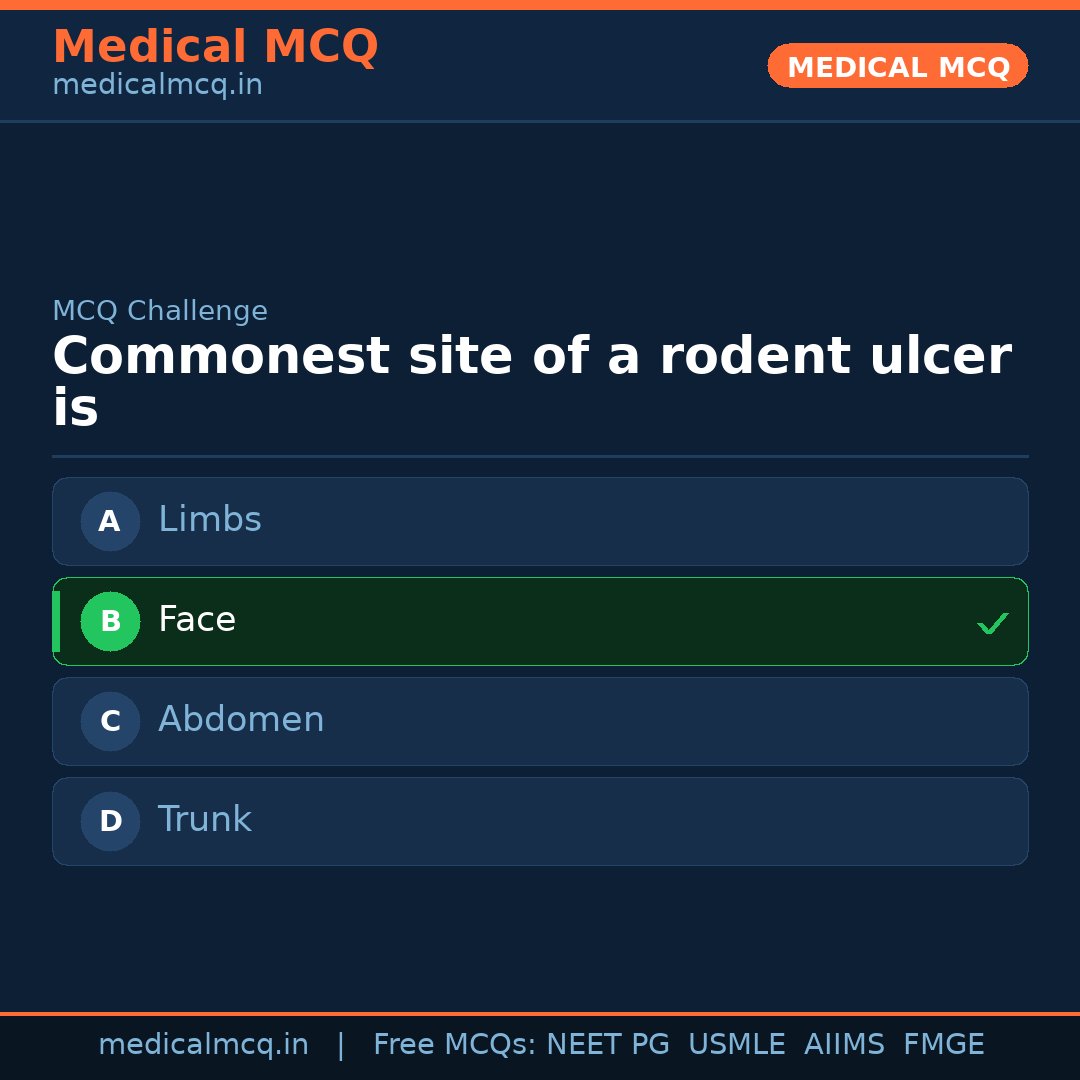1080x1080 pixels.
Task: Pick the letter D option circle
Action: (110, 821)
